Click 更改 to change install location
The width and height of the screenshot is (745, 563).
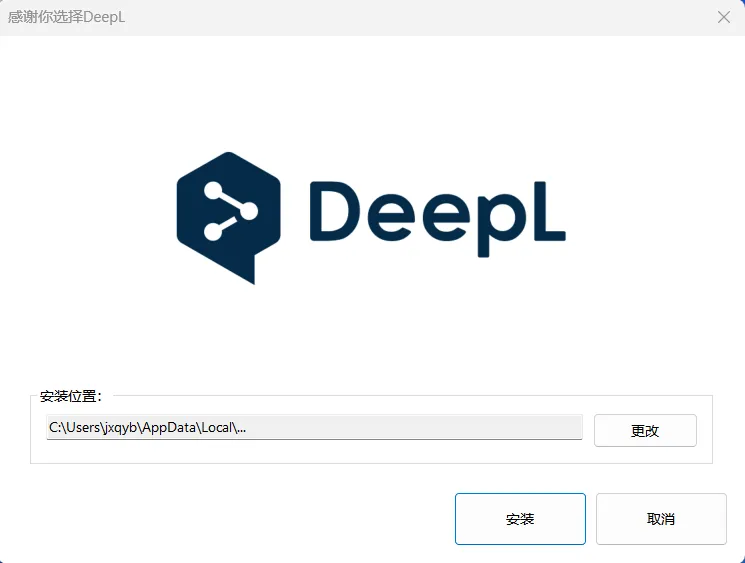click(645, 430)
